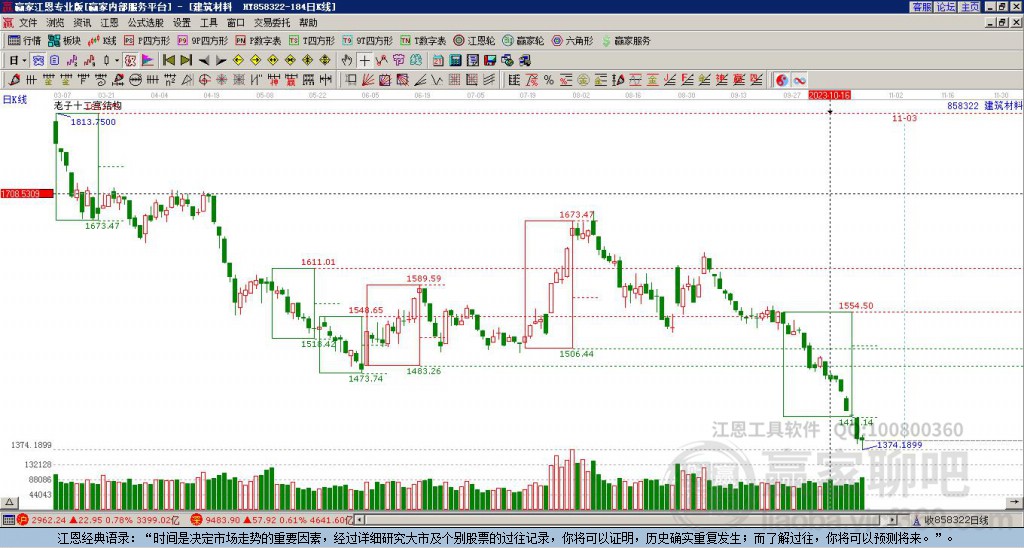Select the percent % drawing tool
The width and height of the screenshot is (1024, 548).
coord(549,80)
